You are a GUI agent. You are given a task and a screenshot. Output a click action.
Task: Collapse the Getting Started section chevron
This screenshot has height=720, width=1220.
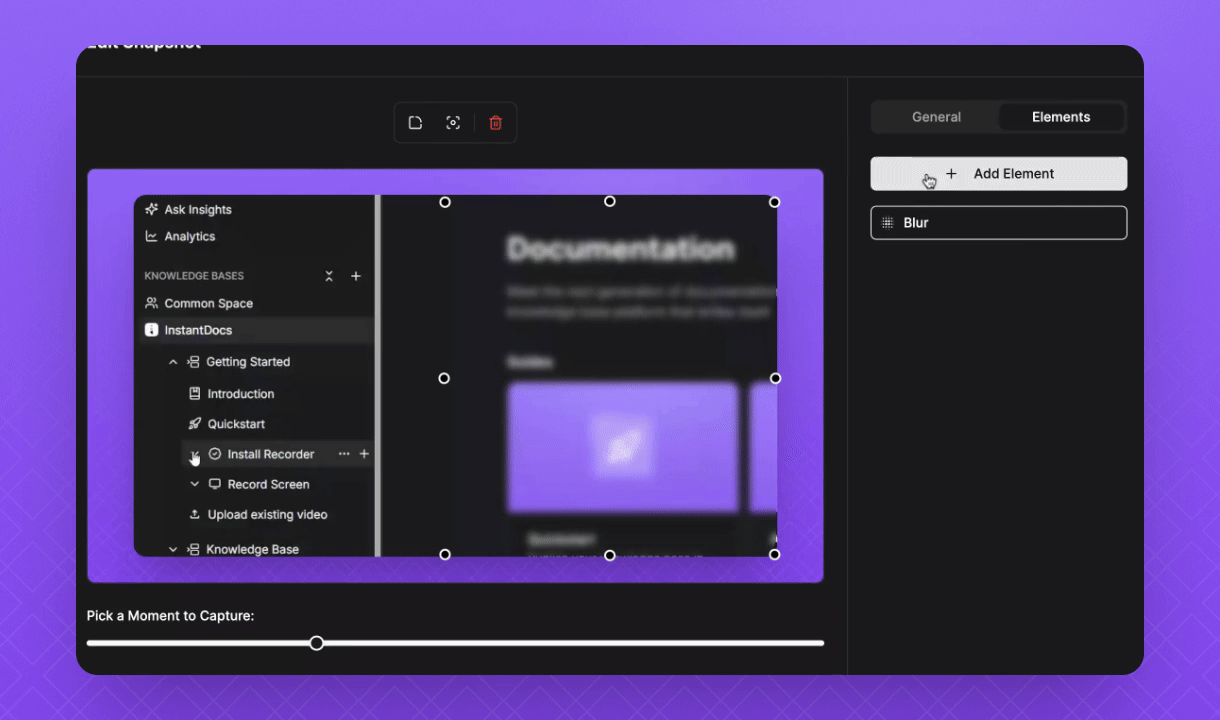(173, 362)
